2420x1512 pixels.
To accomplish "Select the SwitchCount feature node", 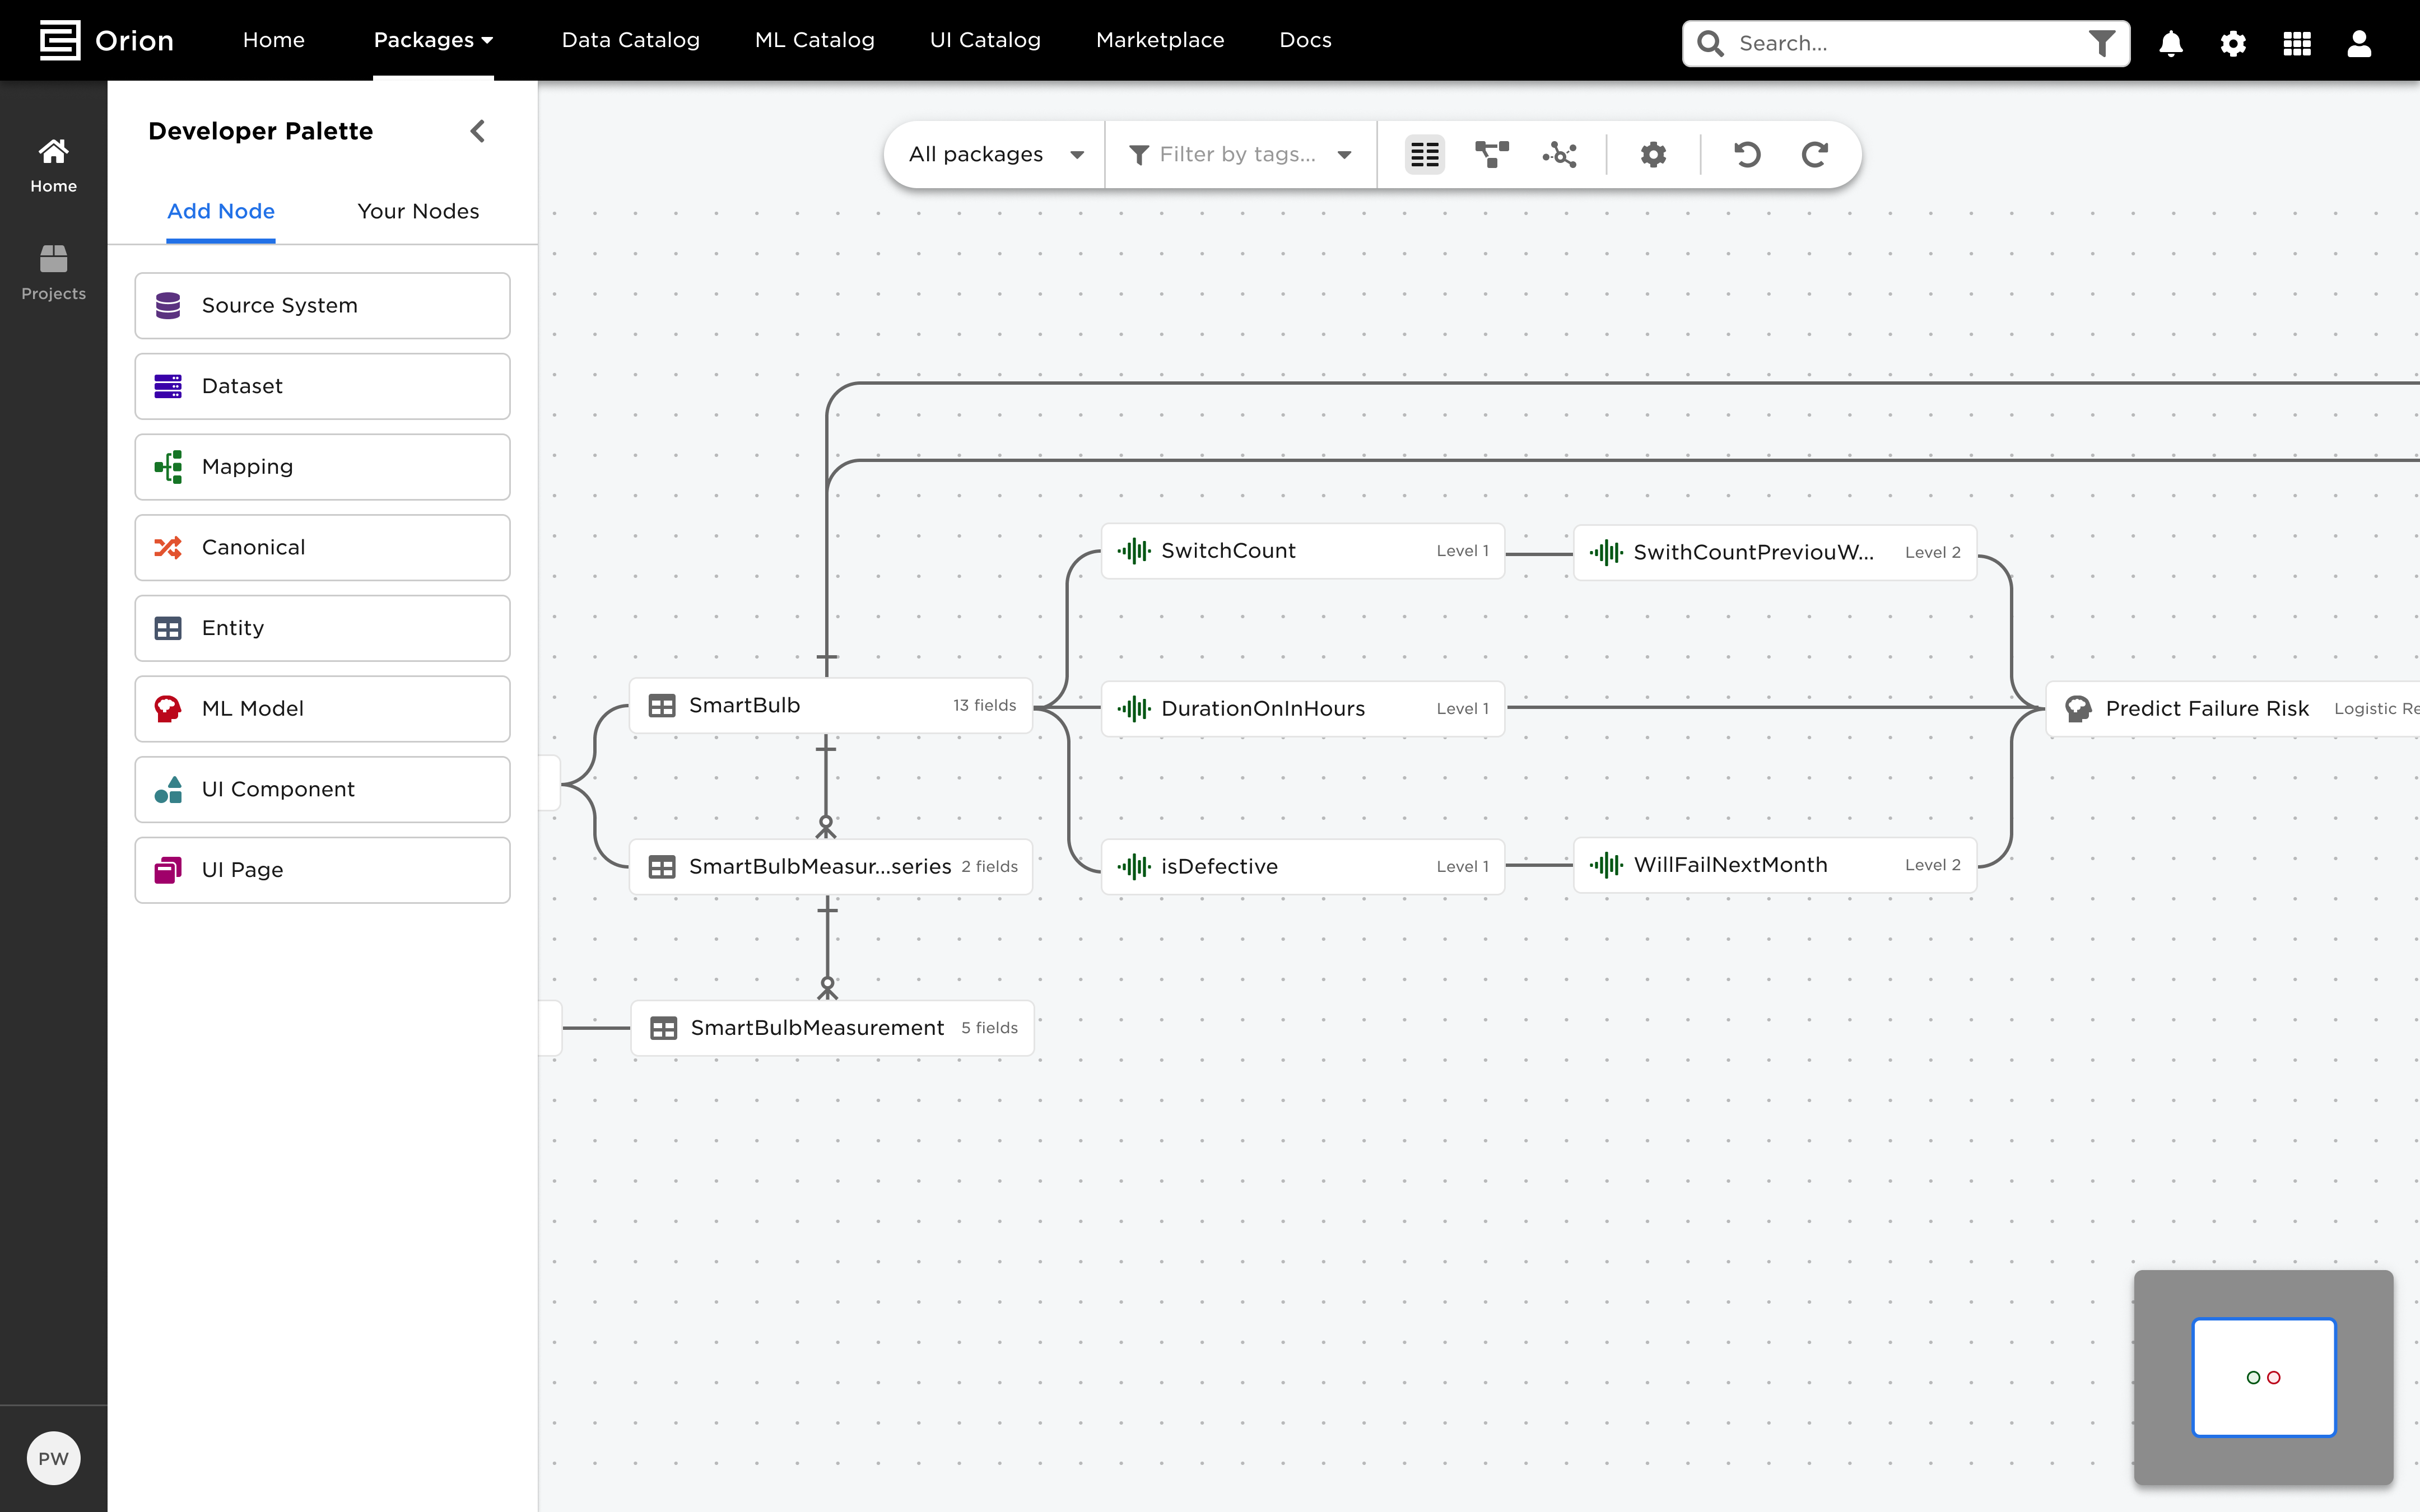I will [1302, 551].
